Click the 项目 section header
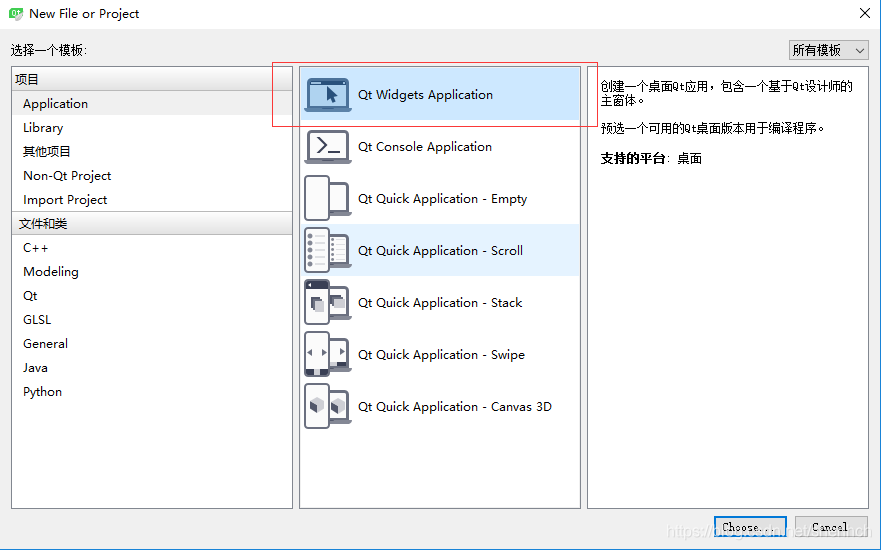Image resolution: width=881 pixels, height=550 pixels. [x=152, y=79]
